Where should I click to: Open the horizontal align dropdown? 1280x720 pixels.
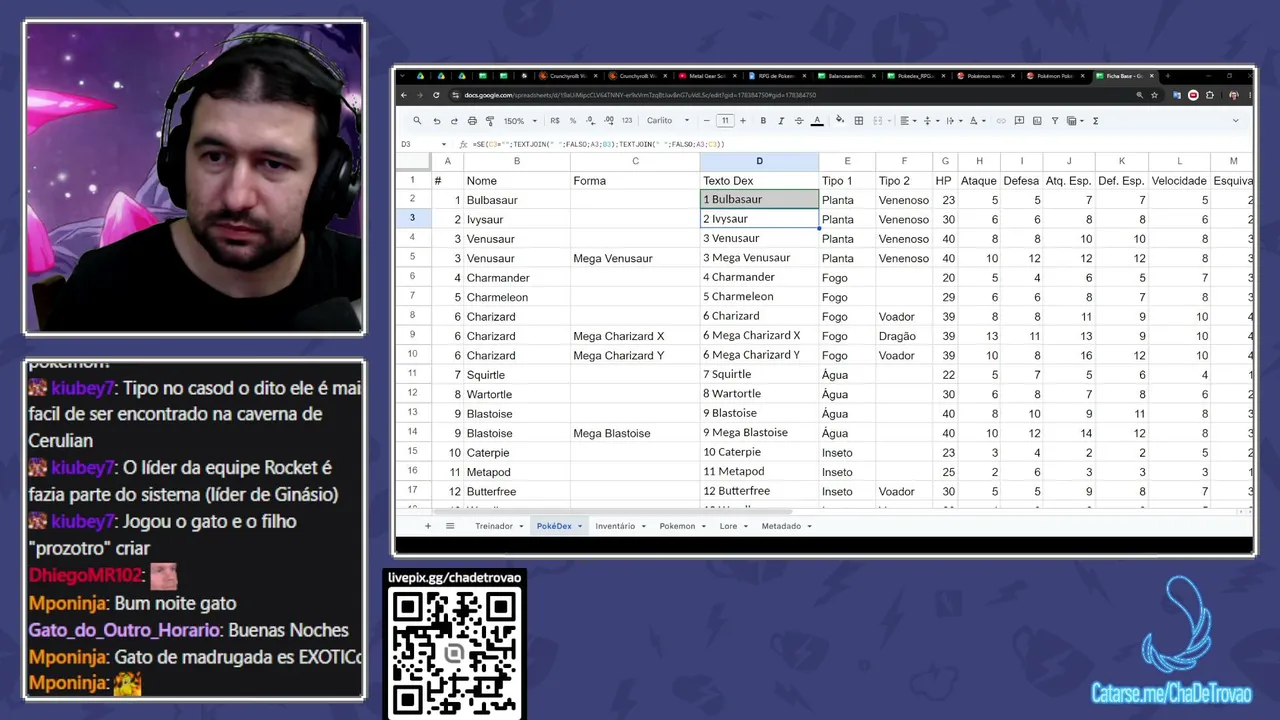coord(908,121)
